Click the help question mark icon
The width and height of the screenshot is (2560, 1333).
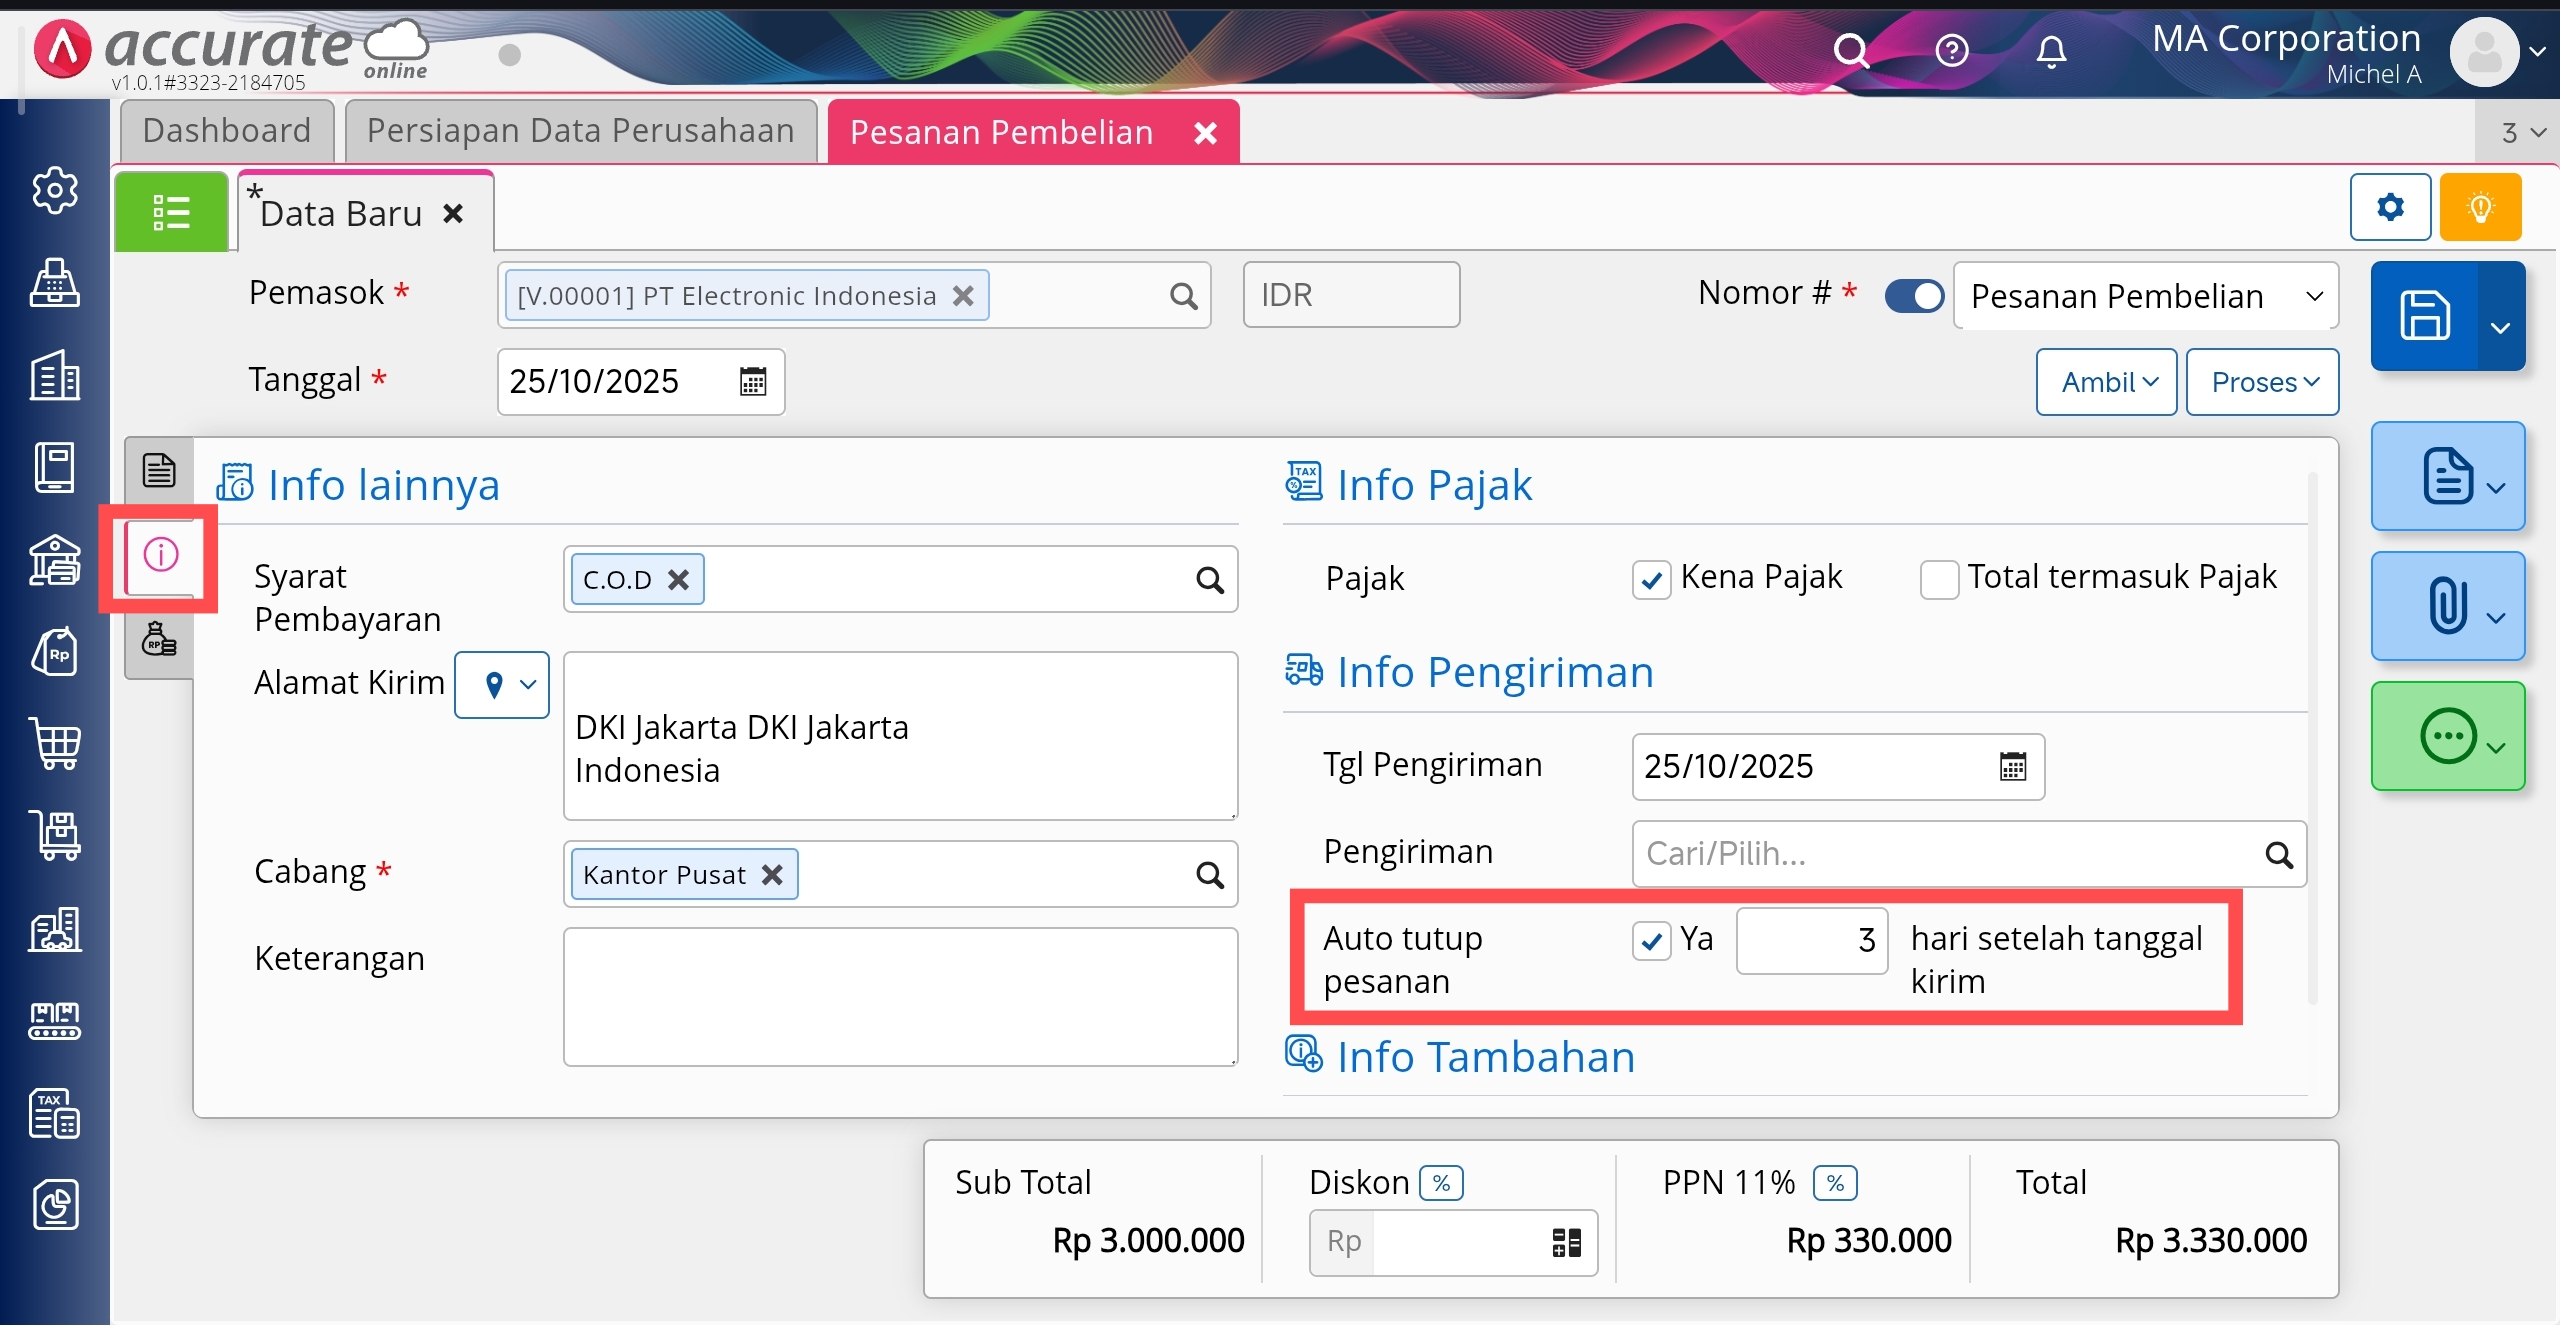1951,50
